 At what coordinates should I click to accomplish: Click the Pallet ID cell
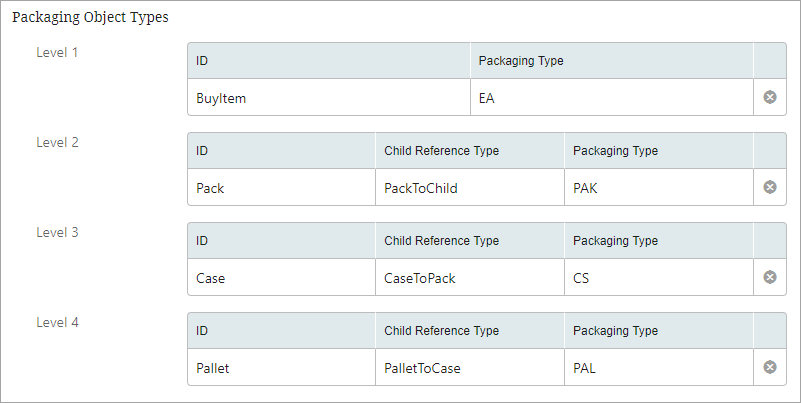[x=281, y=368]
